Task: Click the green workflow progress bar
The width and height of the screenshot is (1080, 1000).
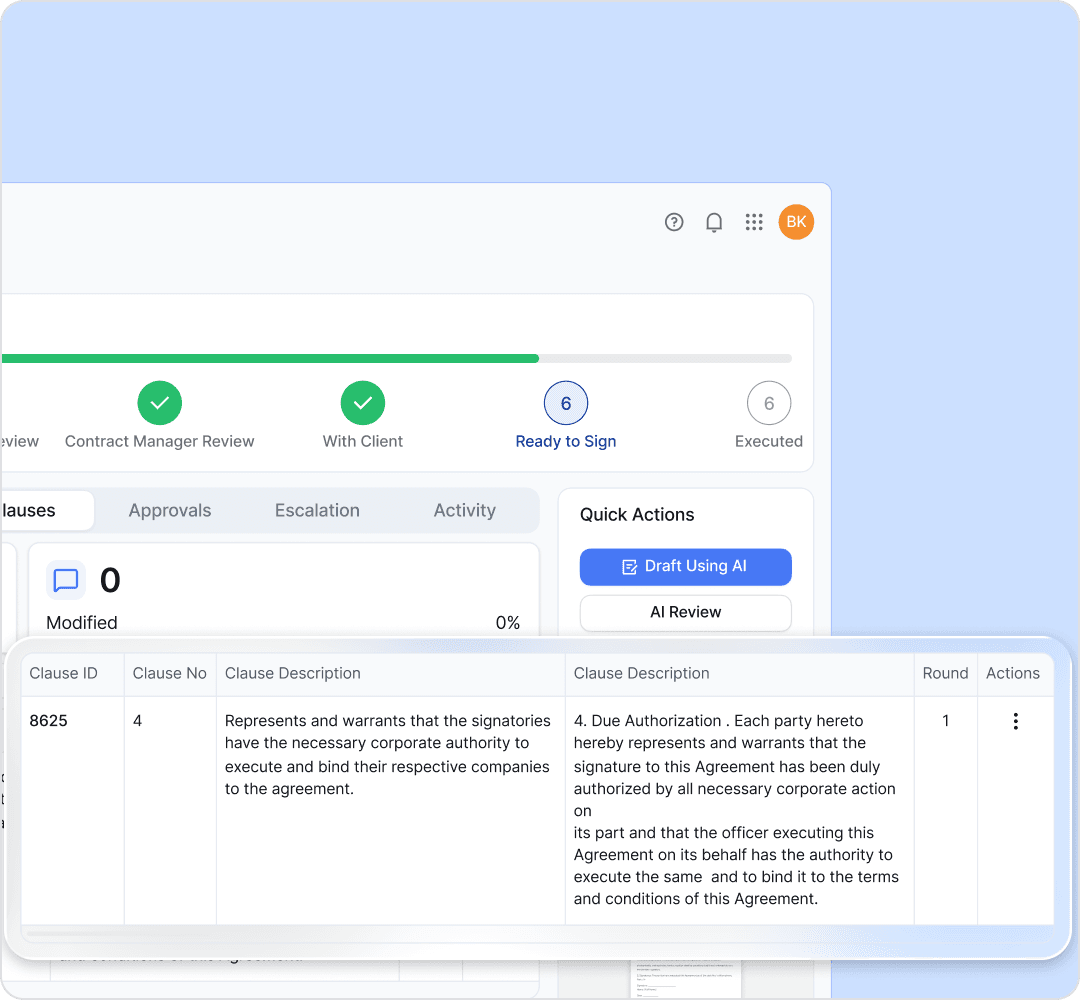Action: click(x=270, y=358)
